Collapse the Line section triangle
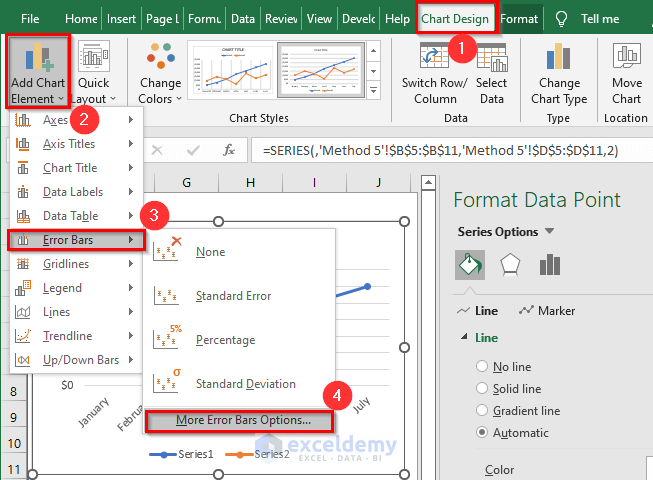The image size is (653, 480). point(464,337)
